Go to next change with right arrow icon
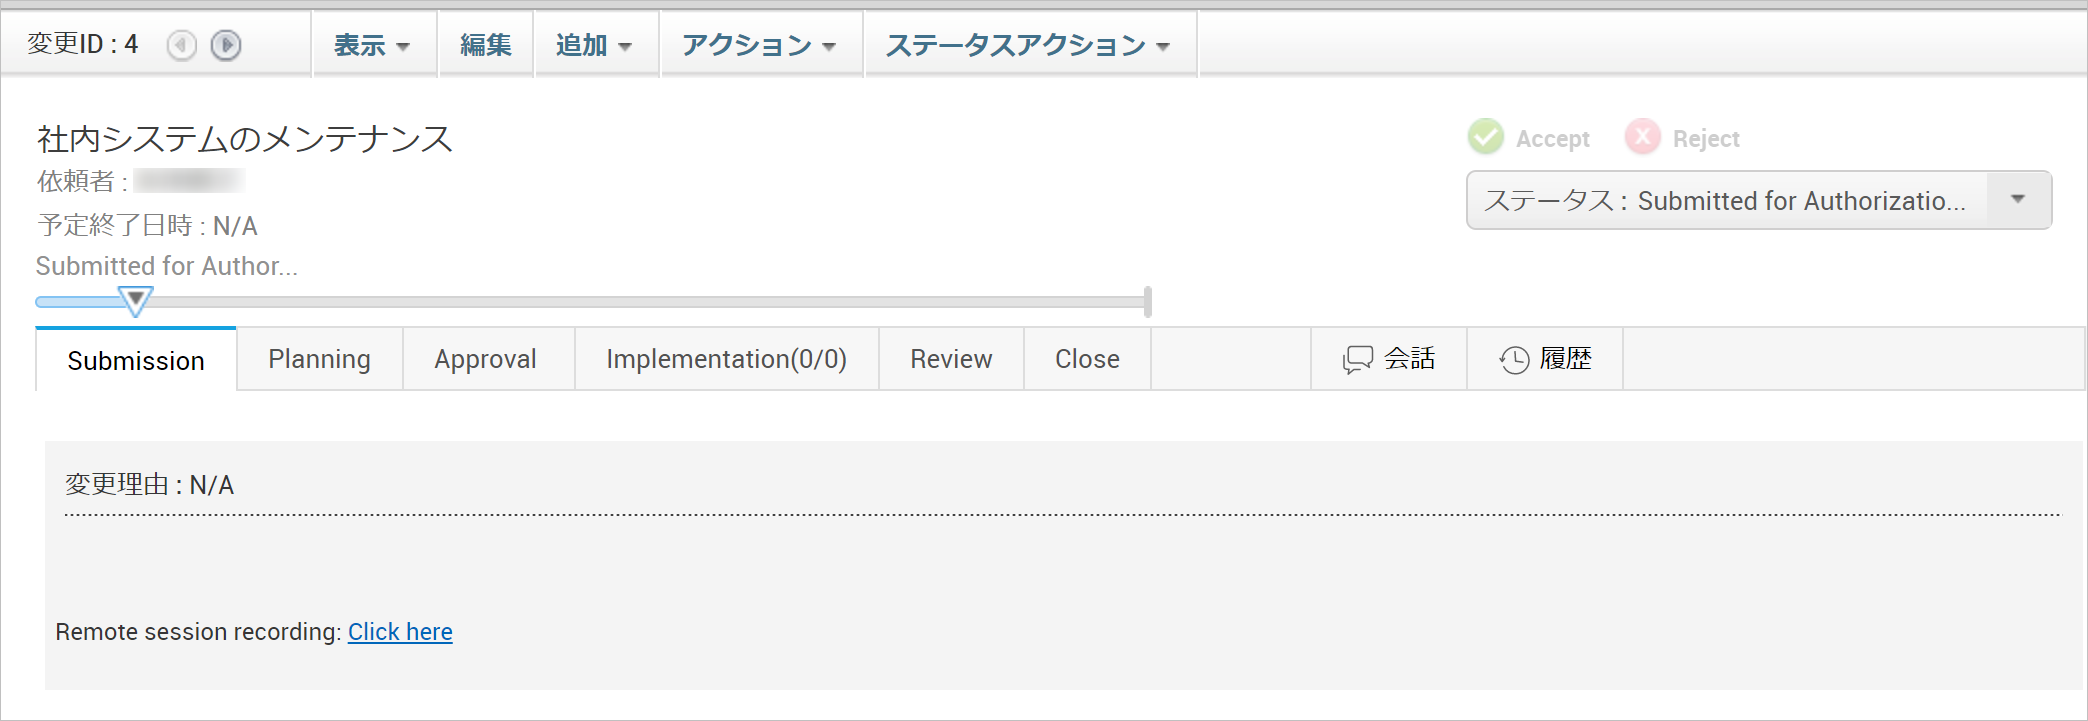The height and width of the screenshot is (721, 2088). [226, 45]
